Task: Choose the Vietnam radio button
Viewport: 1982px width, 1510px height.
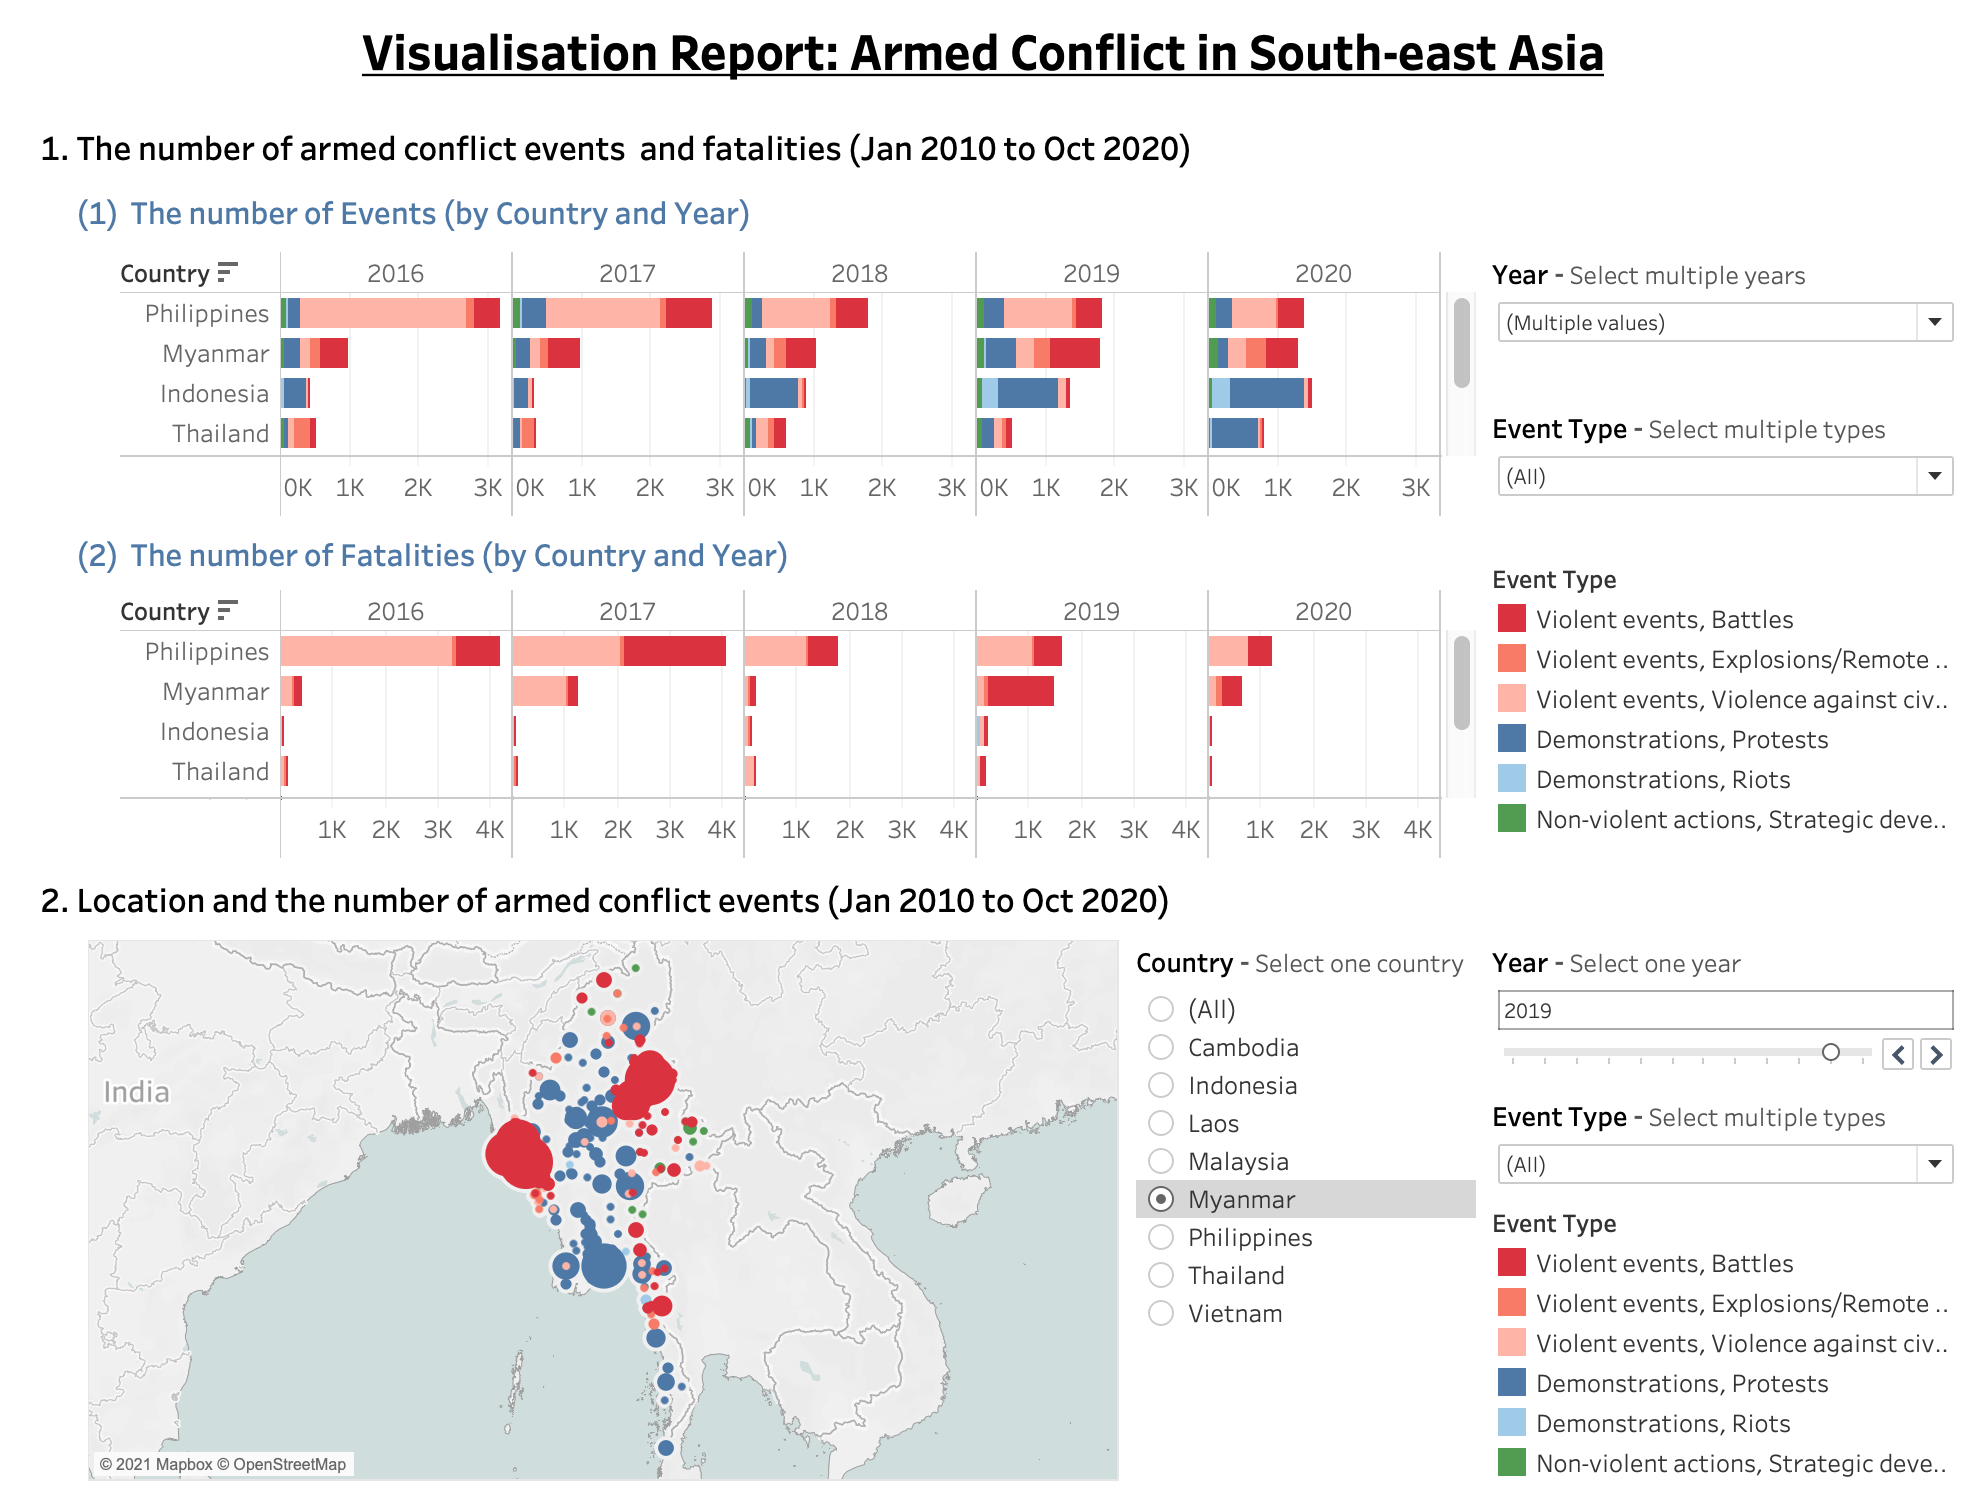Action: click(1161, 1313)
